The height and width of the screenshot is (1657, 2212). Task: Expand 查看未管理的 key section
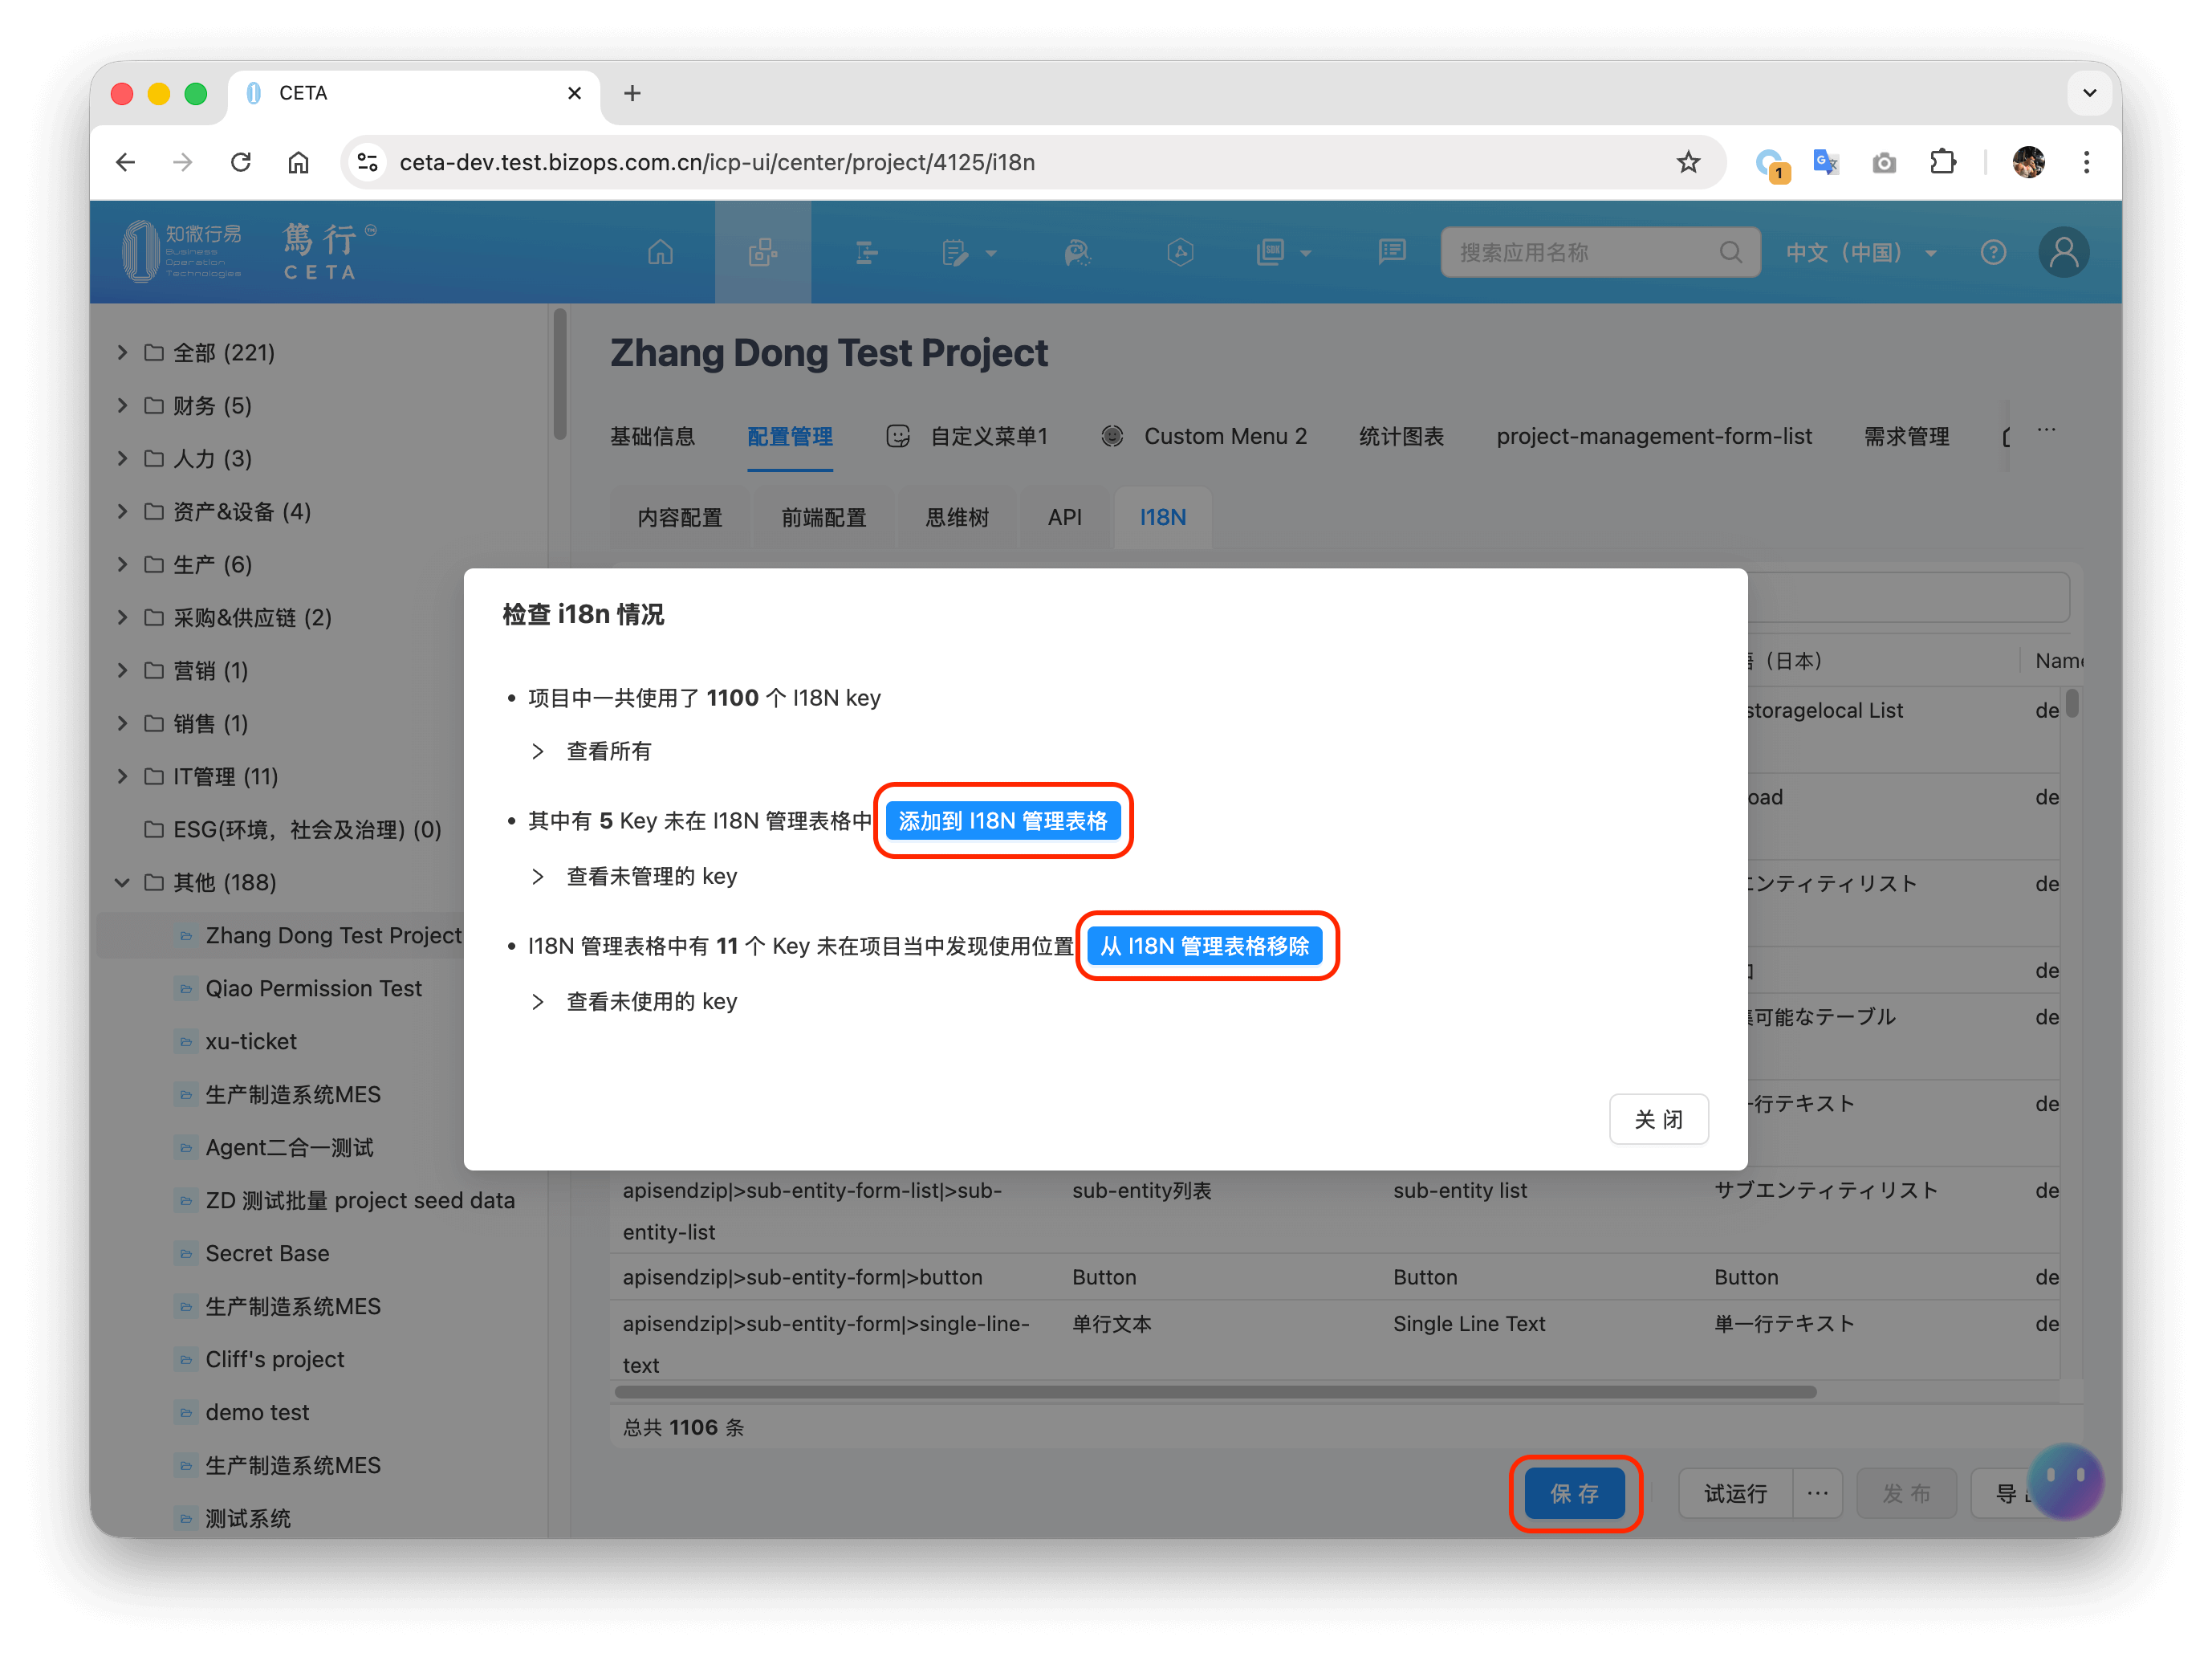[x=538, y=876]
